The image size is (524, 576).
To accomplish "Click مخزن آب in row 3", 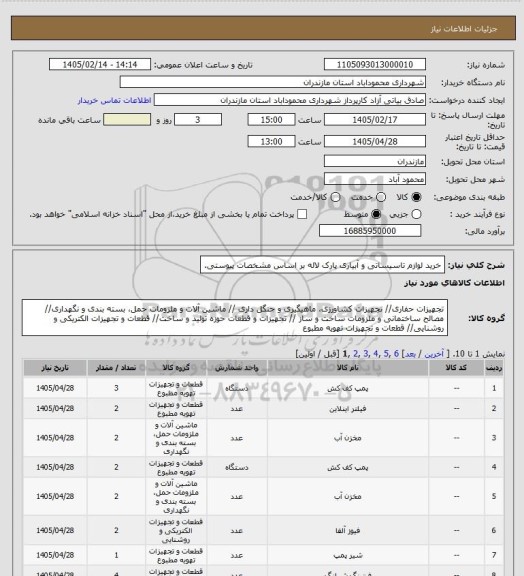I will click(x=348, y=438).
